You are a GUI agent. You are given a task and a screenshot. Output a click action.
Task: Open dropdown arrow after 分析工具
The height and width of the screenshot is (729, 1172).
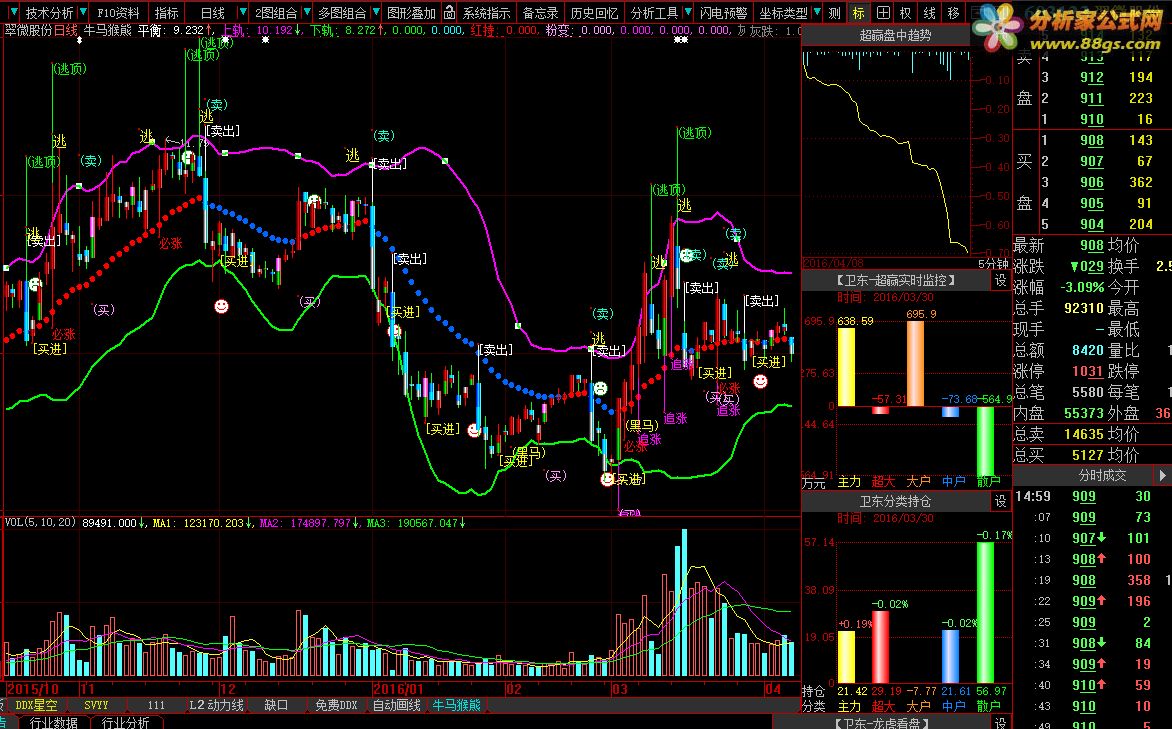click(x=686, y=13)
